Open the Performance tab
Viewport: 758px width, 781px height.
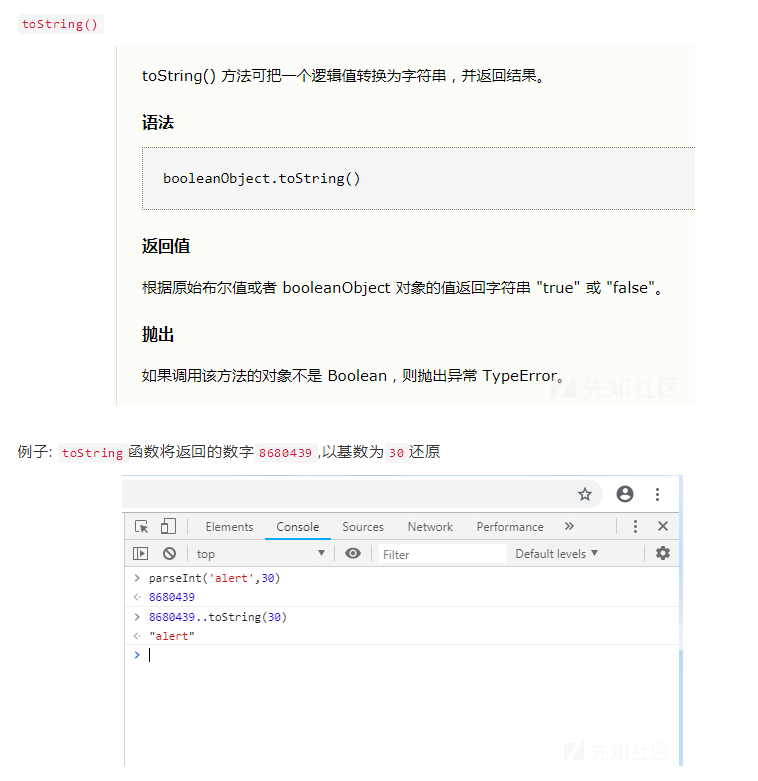click(x=510, y=527)
